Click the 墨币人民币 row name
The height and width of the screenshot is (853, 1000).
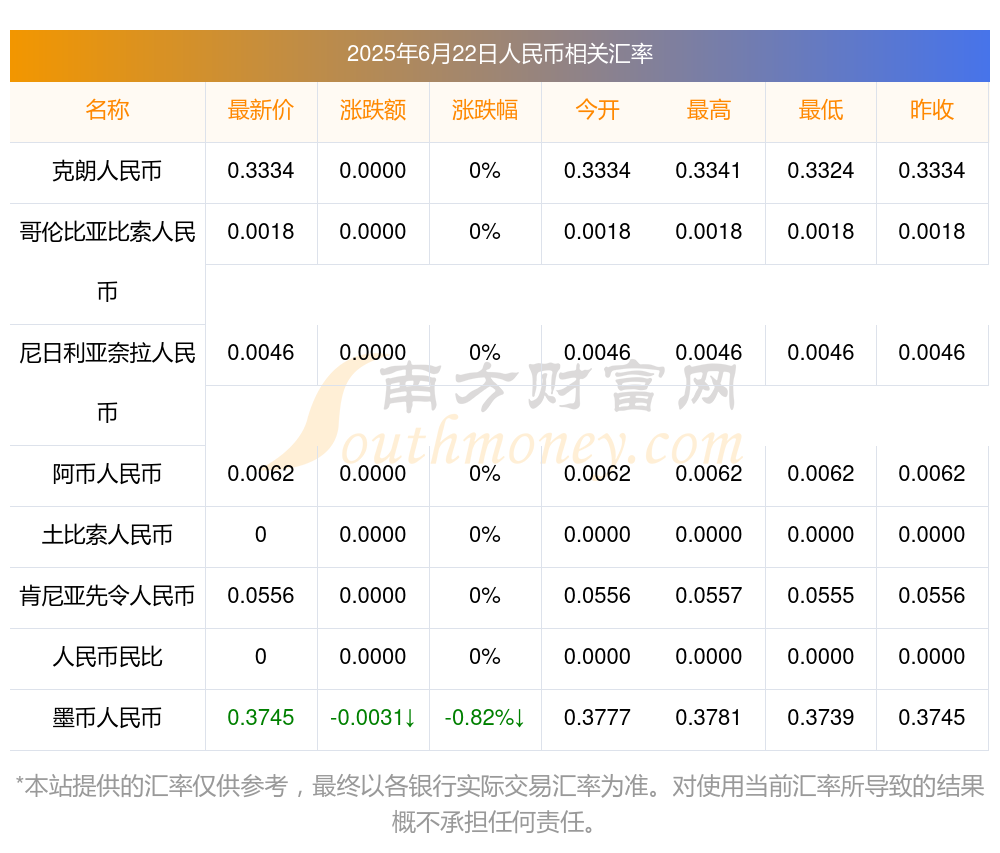(x=107, y=718)
